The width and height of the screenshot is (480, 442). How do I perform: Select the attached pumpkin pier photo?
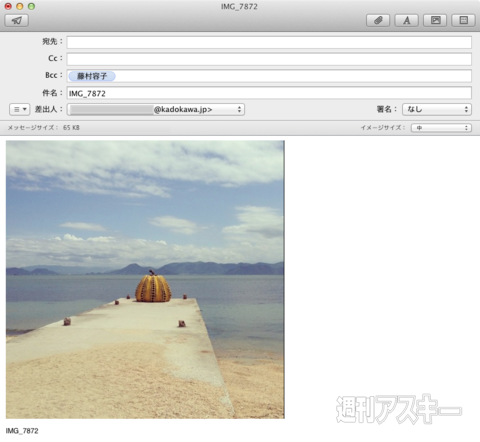pos(145,279)
